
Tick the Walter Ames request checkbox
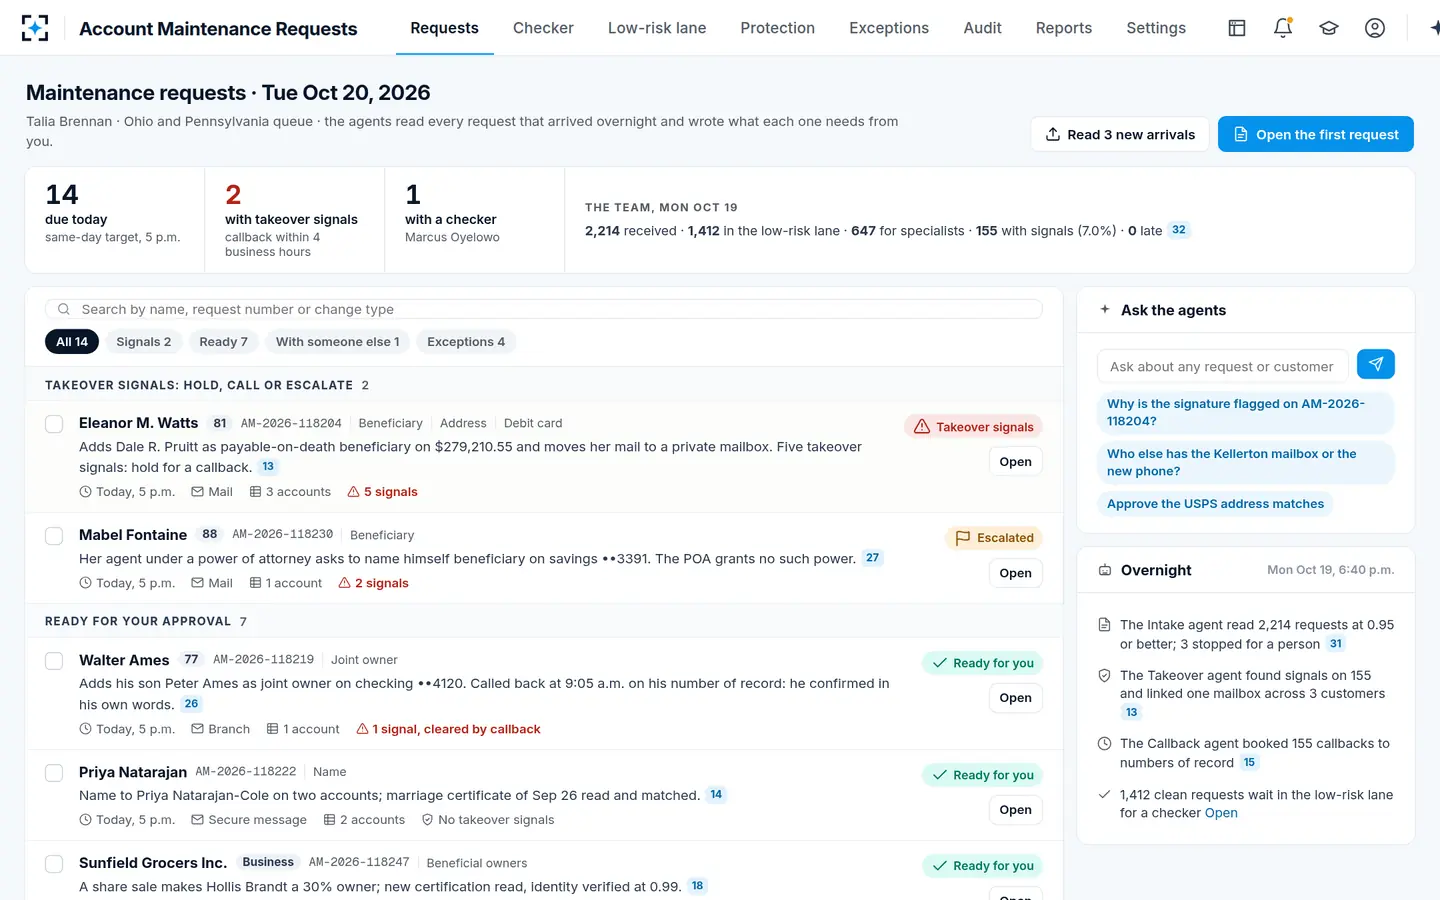pyautogui.click(x=54, y=661)
